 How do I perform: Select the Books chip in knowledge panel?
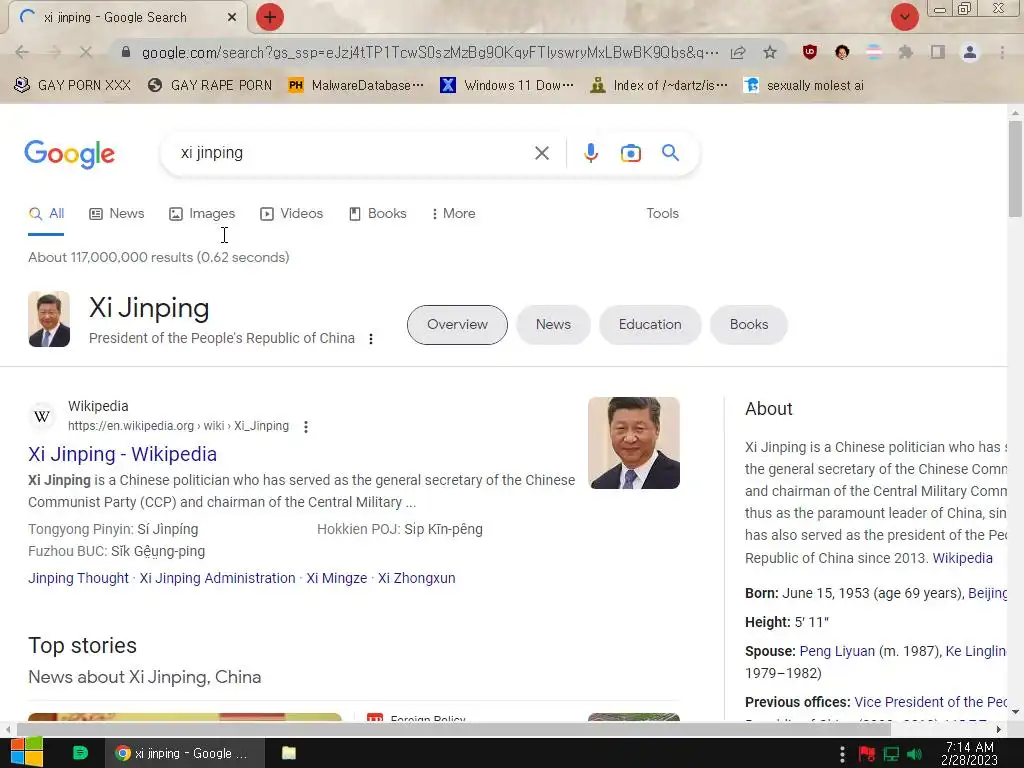tap(748, 325)
